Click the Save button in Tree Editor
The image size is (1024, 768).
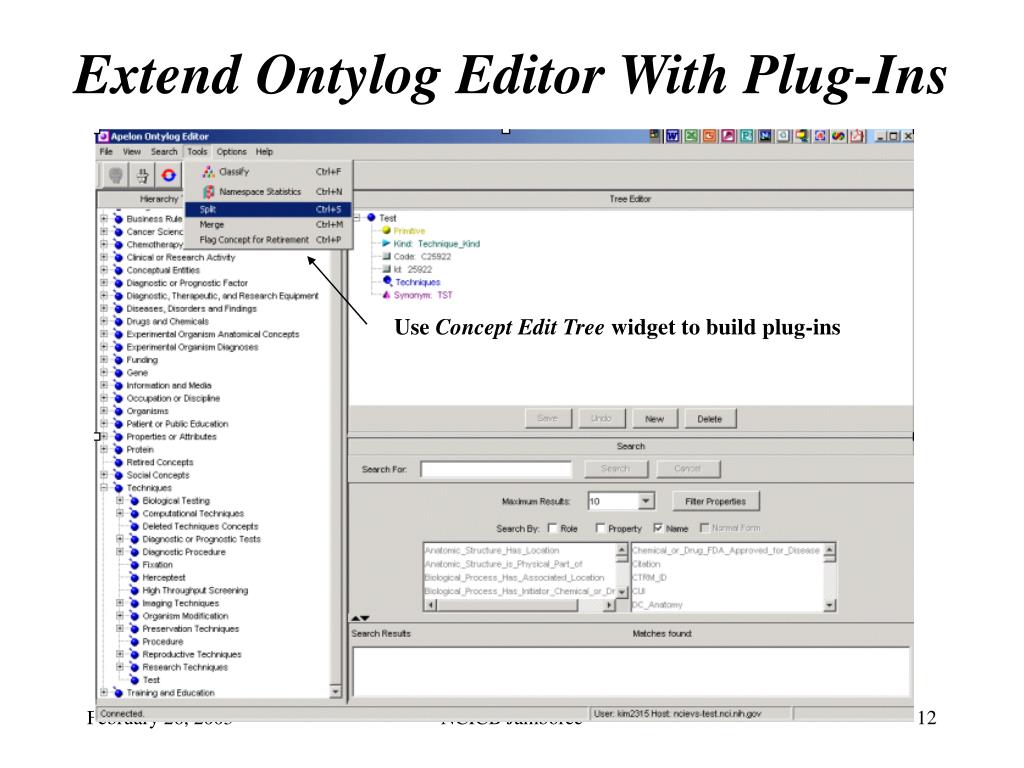[548, 419]
